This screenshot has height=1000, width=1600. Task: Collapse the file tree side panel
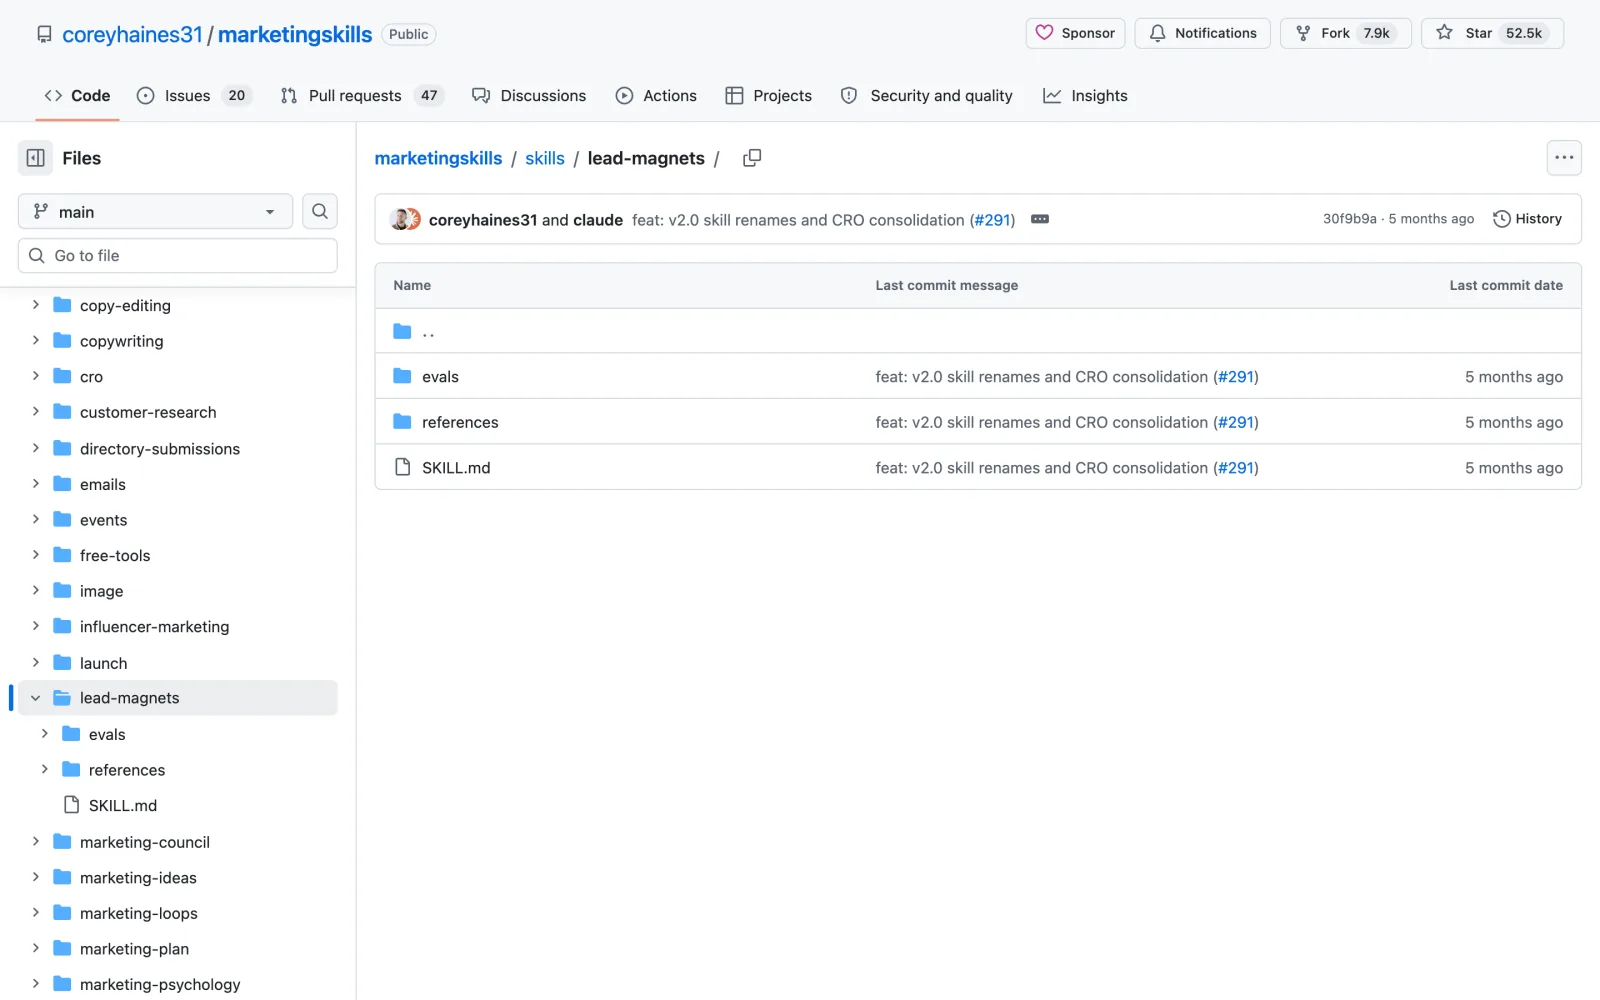(x=35, y=158)
